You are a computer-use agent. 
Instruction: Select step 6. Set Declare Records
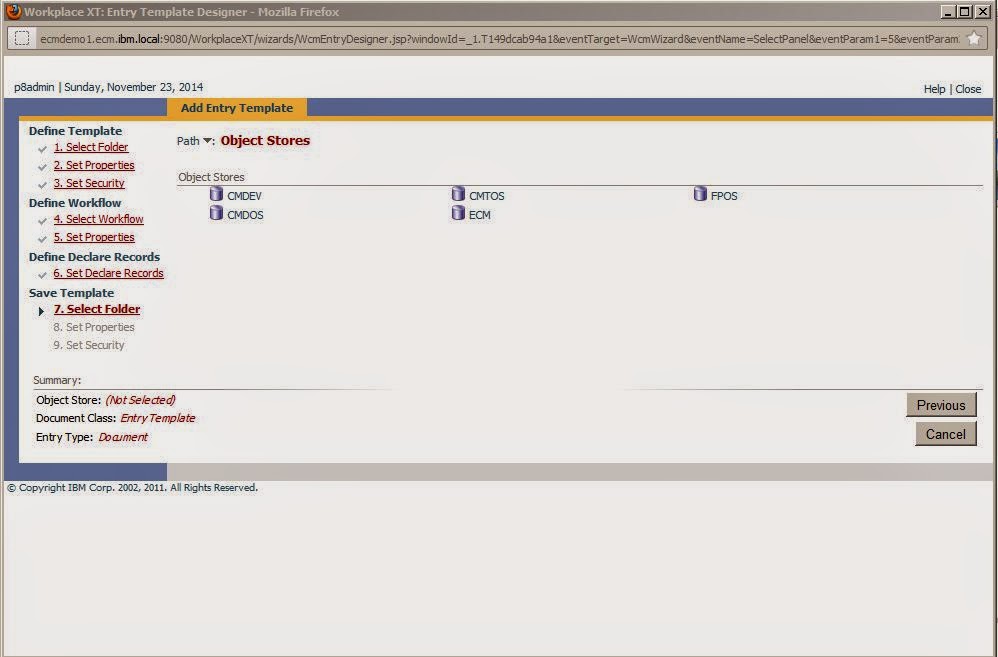click(108, 273)
